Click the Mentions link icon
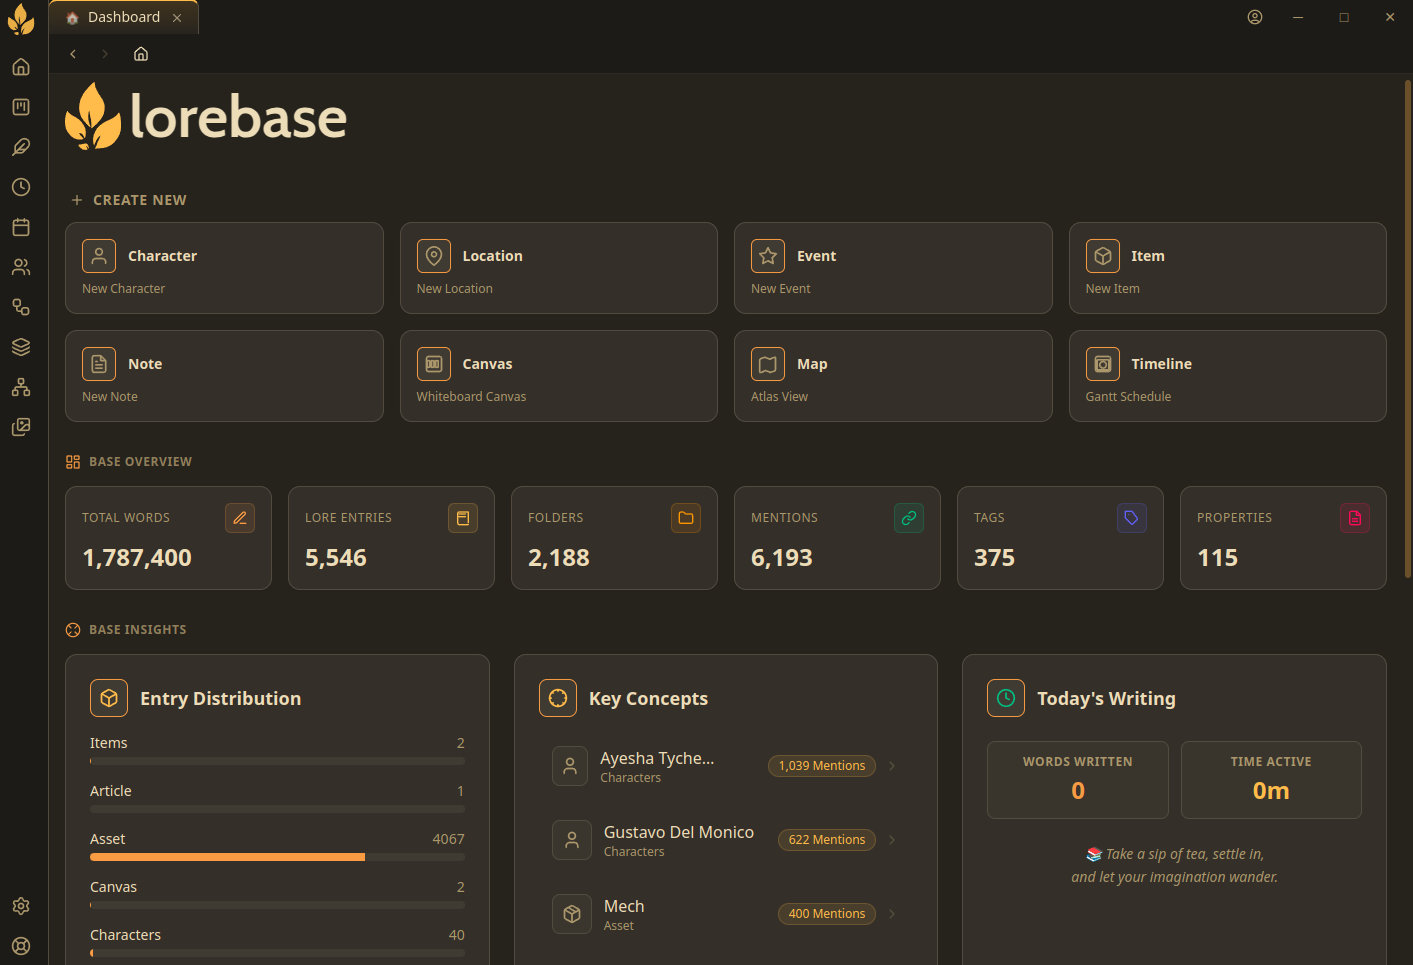Viewport: 1413px width, 965px height. (909, 518)
